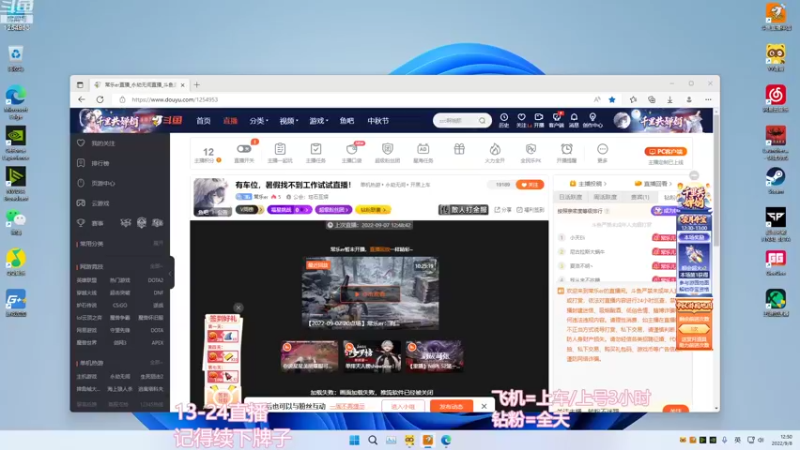
Task: Expand the 直播回看 link
Action: [x=654, y=184]
